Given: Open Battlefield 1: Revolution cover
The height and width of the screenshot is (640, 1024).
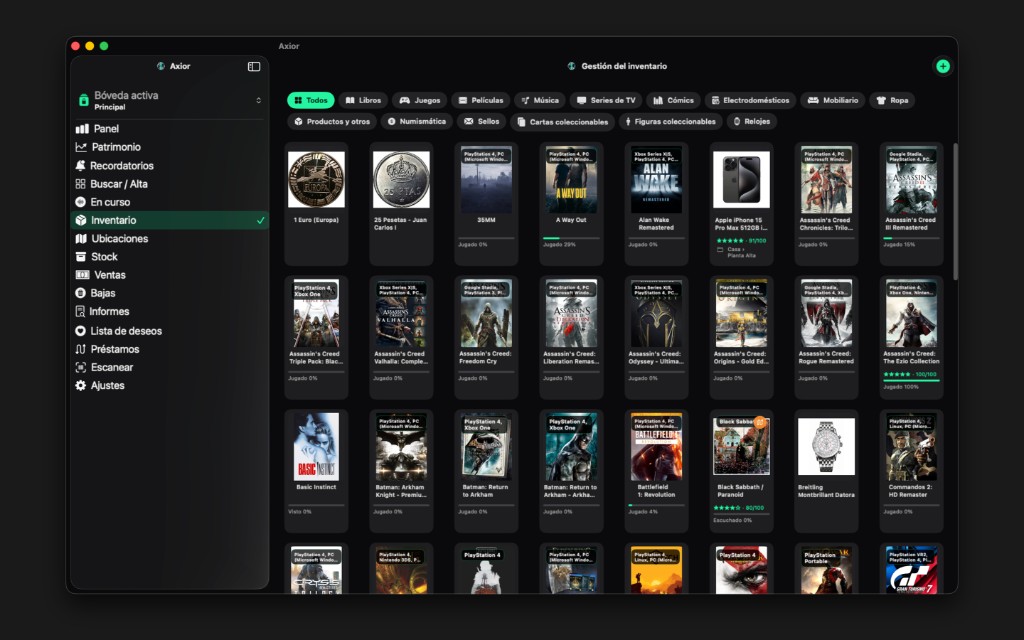Looking at the screenshot, I should [x=656, y=447].
